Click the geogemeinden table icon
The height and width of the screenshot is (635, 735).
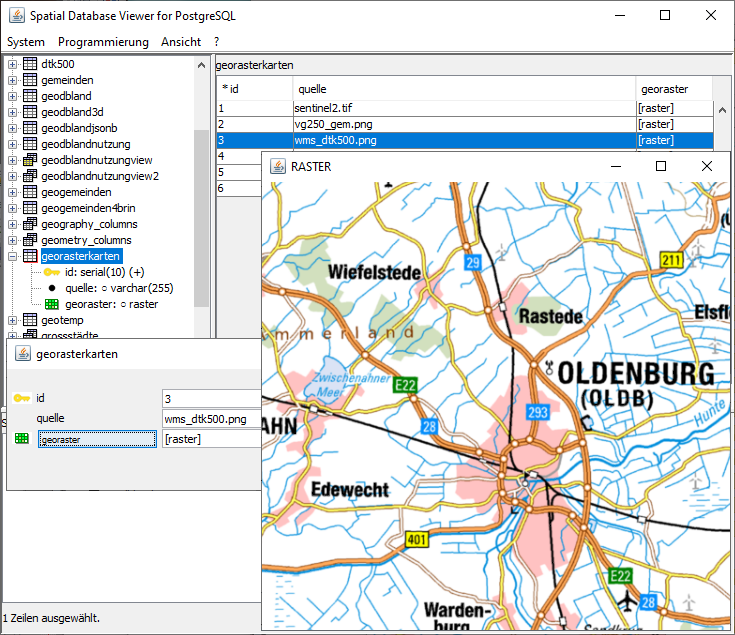30,192
